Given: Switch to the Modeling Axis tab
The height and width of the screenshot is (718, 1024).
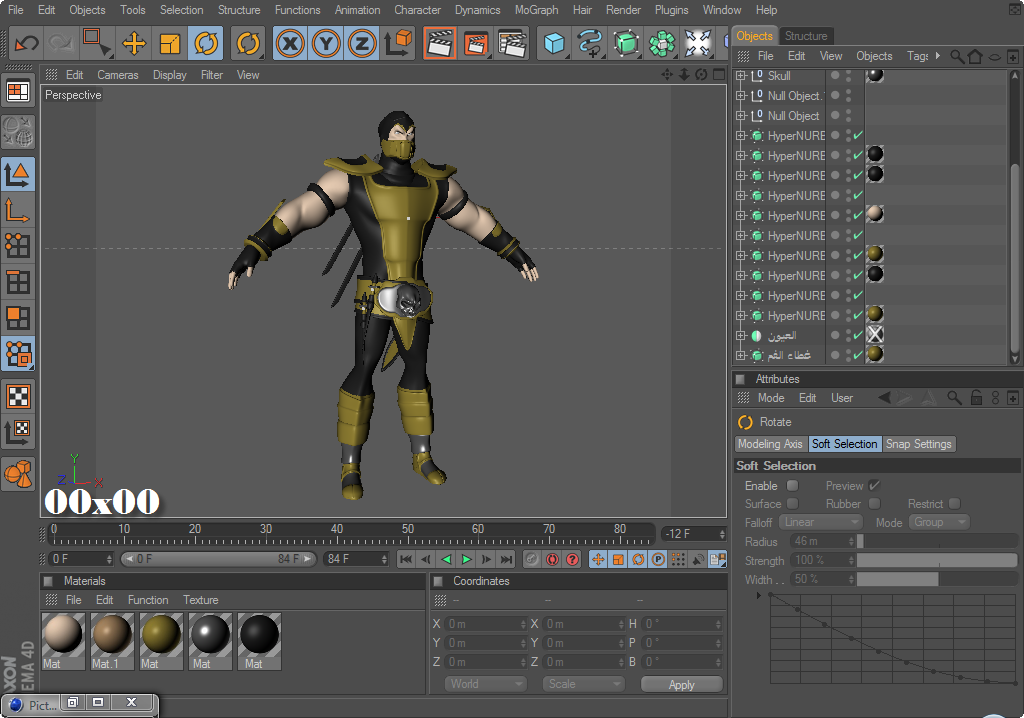Looking at the screenshot, I should [771, 444].
